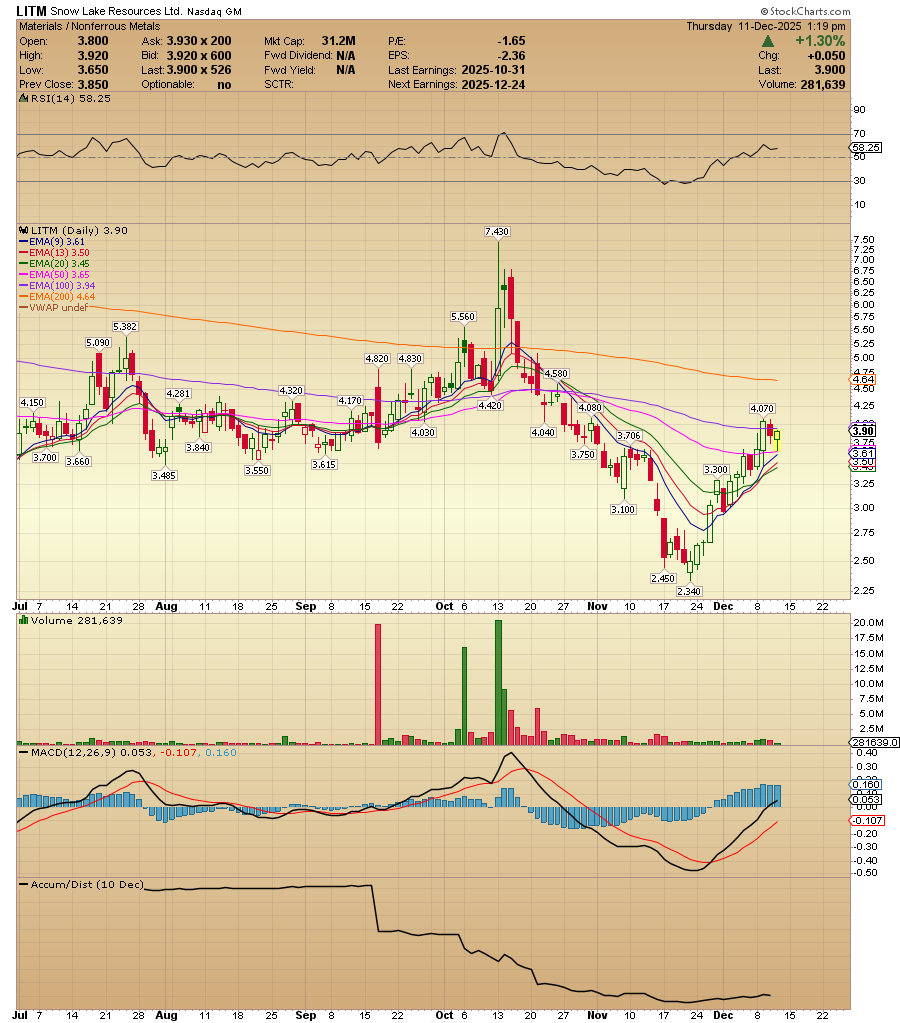Click the Mkt Cap value 31.2M
The image size is (900, 1023).
click(338, 41)
